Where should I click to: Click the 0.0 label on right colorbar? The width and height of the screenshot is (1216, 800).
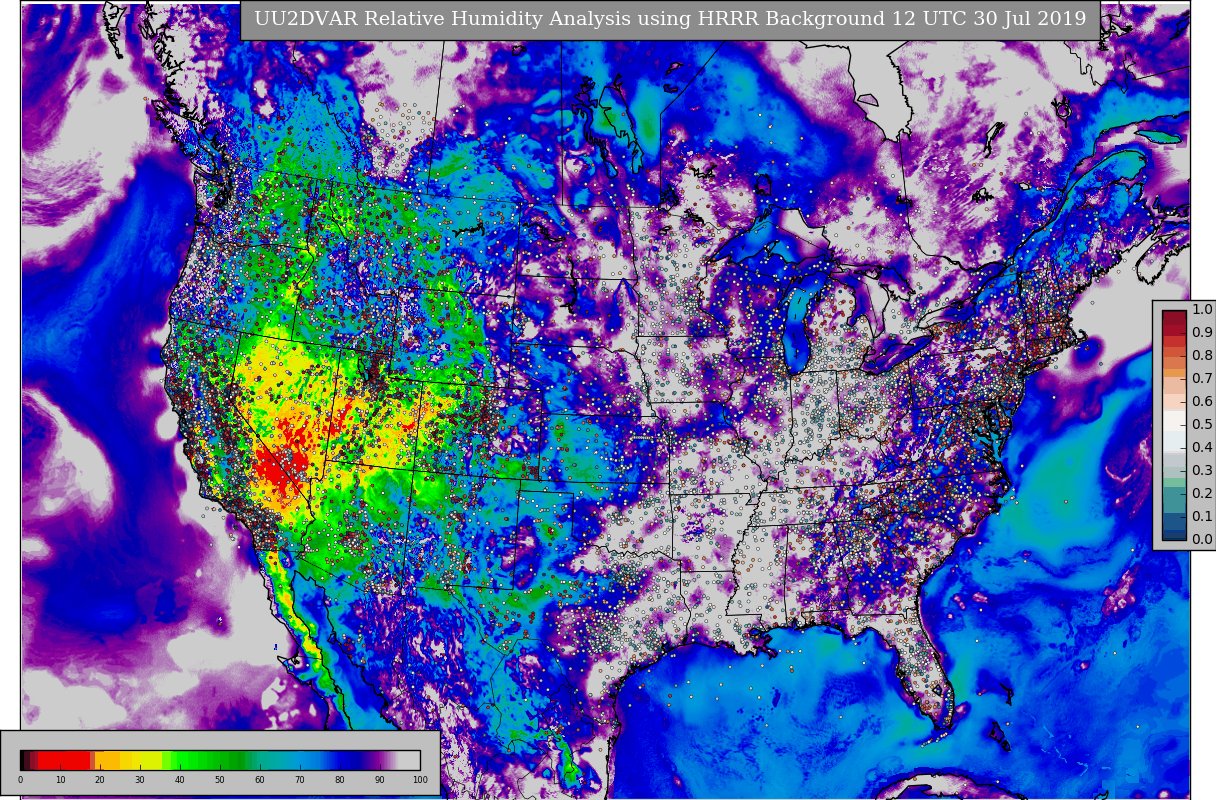pyautogui.click(x=1202, y=539)
